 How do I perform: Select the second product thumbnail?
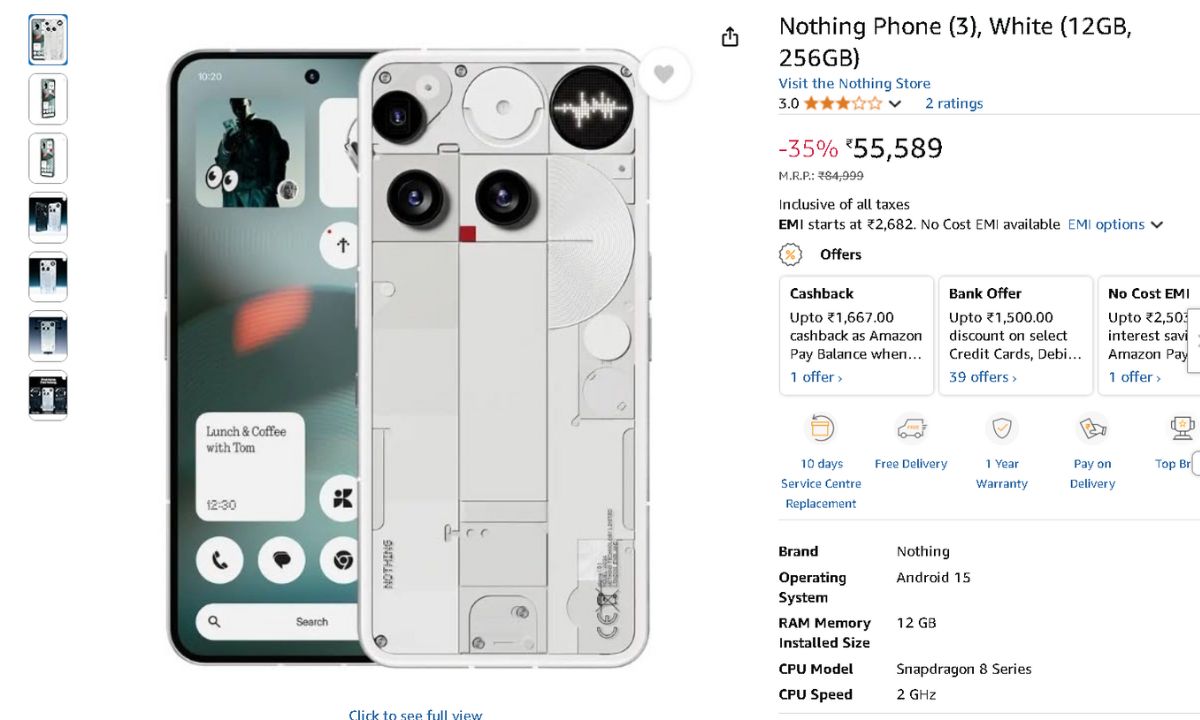point(48,99)
